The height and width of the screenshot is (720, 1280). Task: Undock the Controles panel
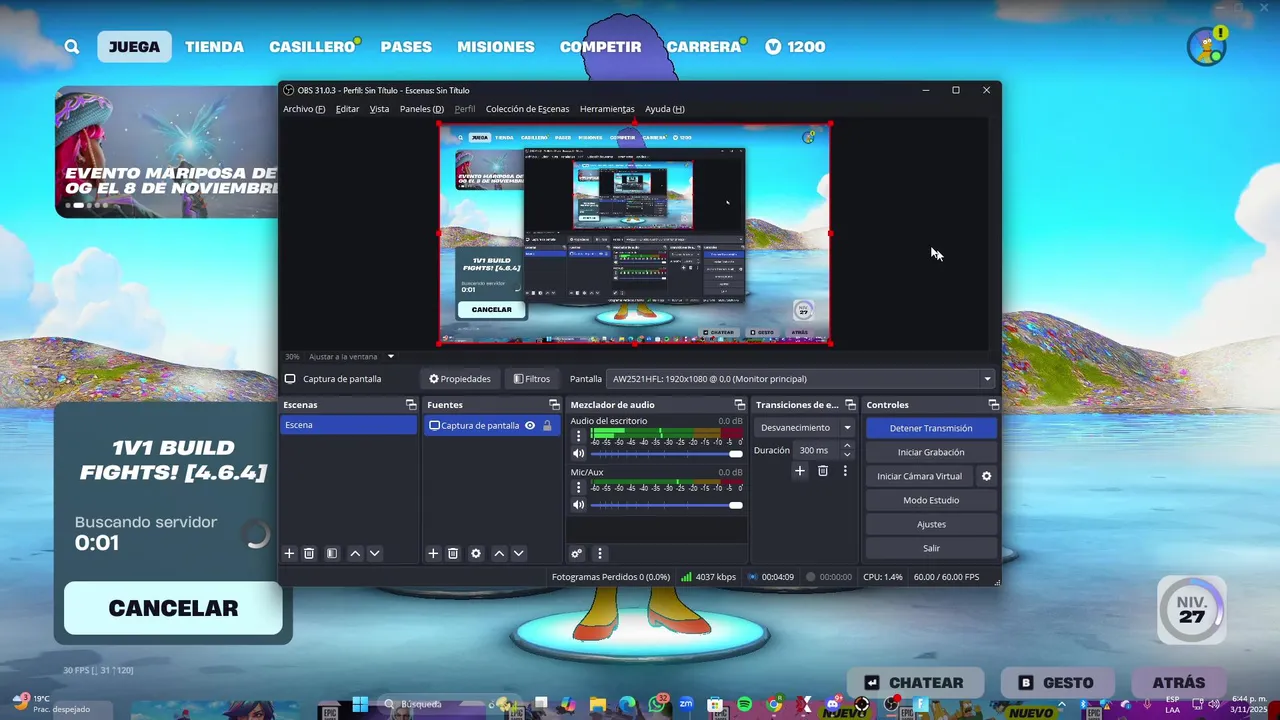click(x=994, y=405)
